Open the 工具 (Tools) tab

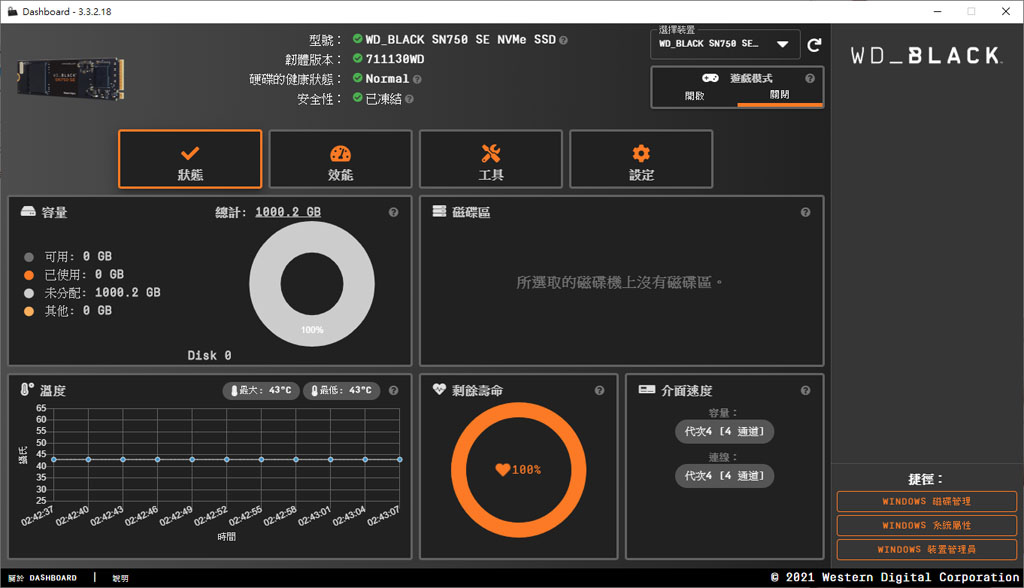(490, 159)
